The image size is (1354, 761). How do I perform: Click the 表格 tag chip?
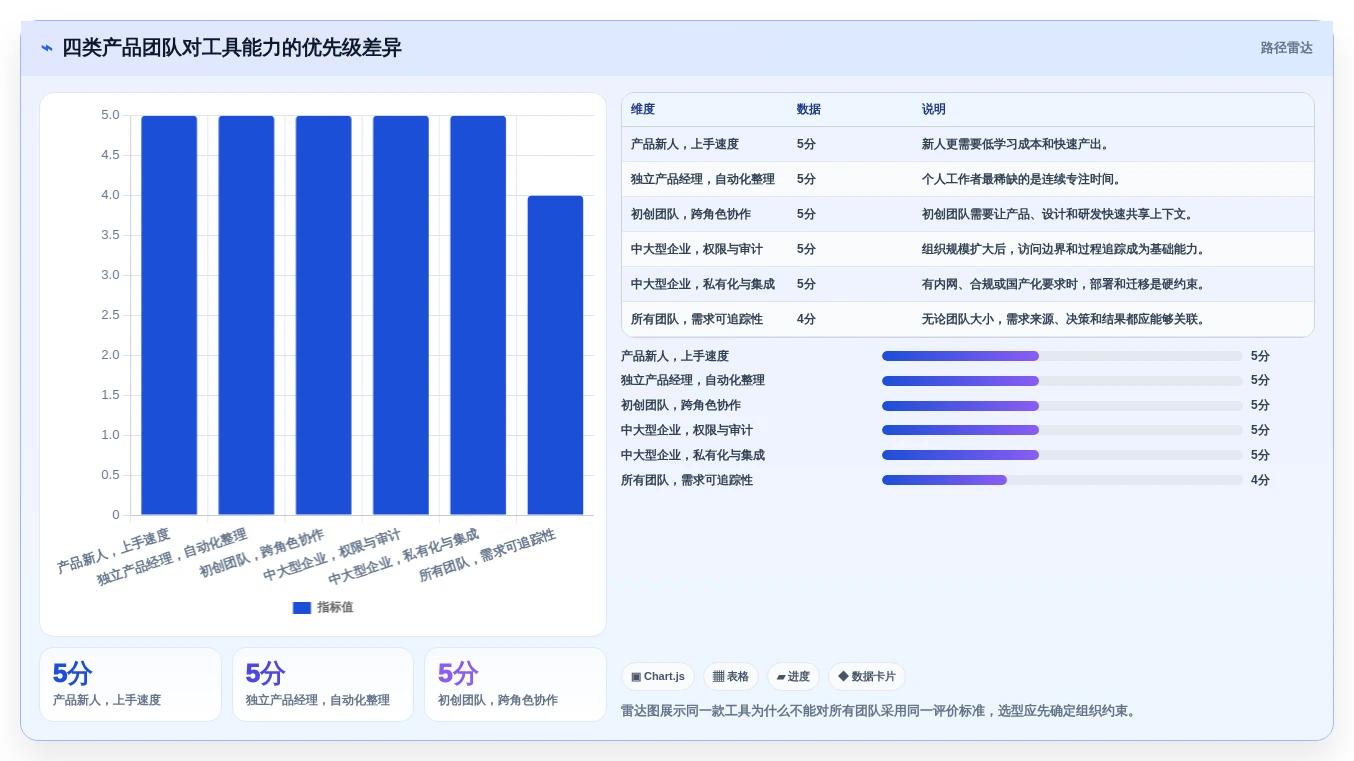click(731, 677)
